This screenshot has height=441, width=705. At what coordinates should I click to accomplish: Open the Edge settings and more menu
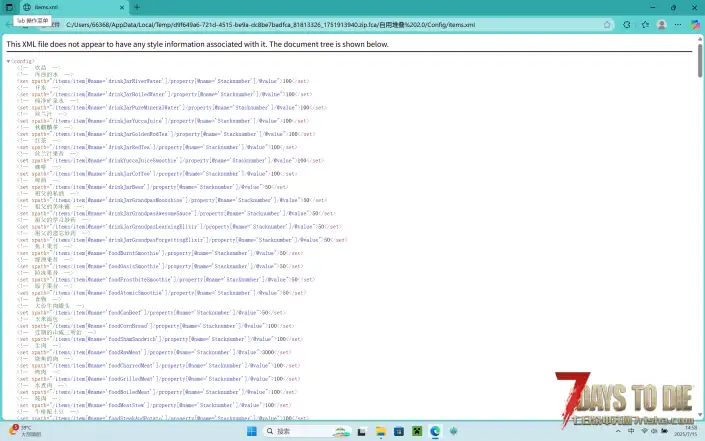click(678, 25)
